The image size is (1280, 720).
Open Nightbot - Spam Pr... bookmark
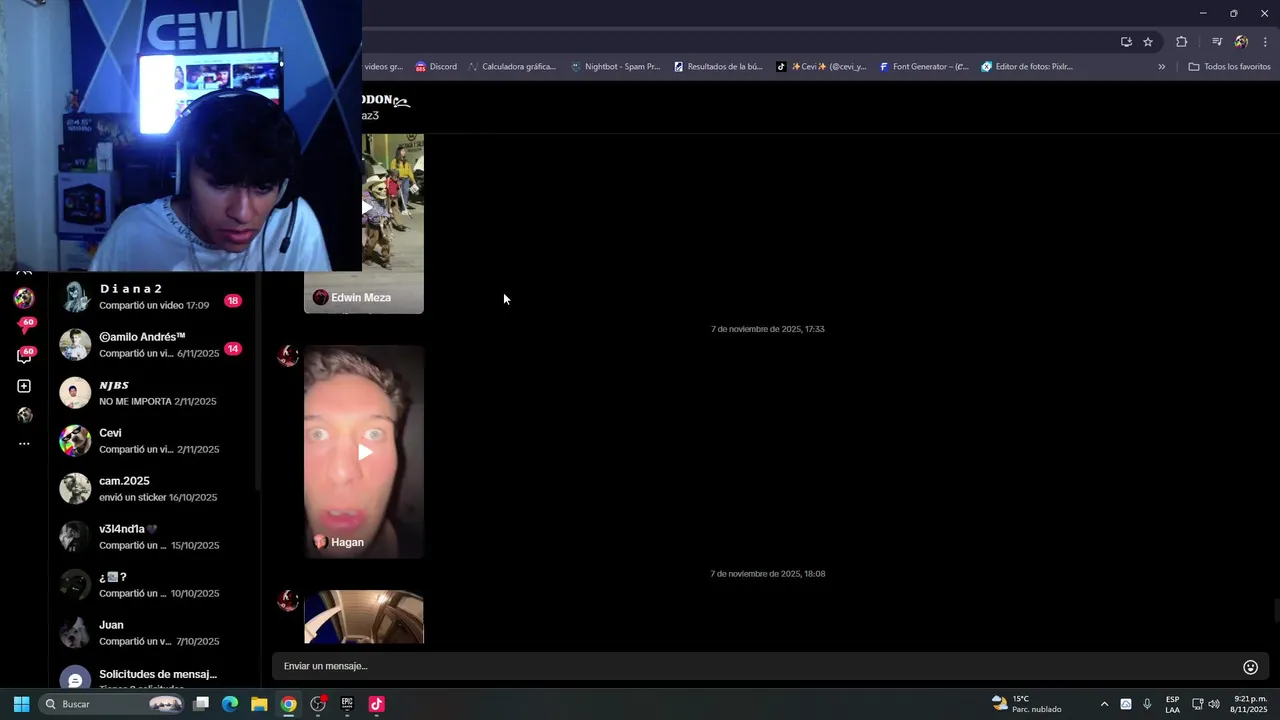click(x=616, y=67)
